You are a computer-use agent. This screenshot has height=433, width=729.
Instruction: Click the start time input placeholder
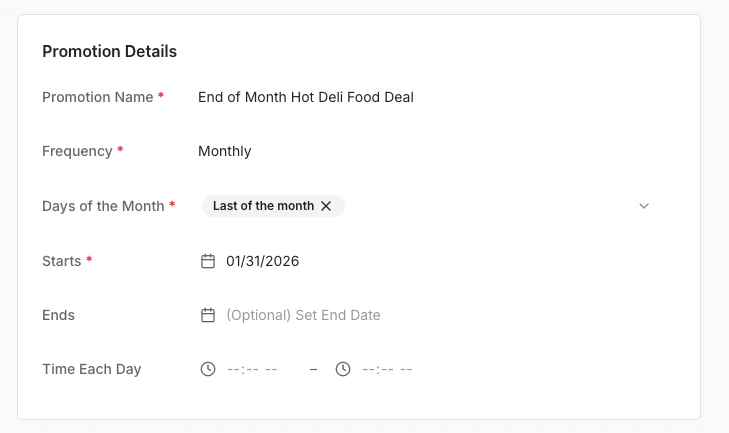(x=252, y=369)
